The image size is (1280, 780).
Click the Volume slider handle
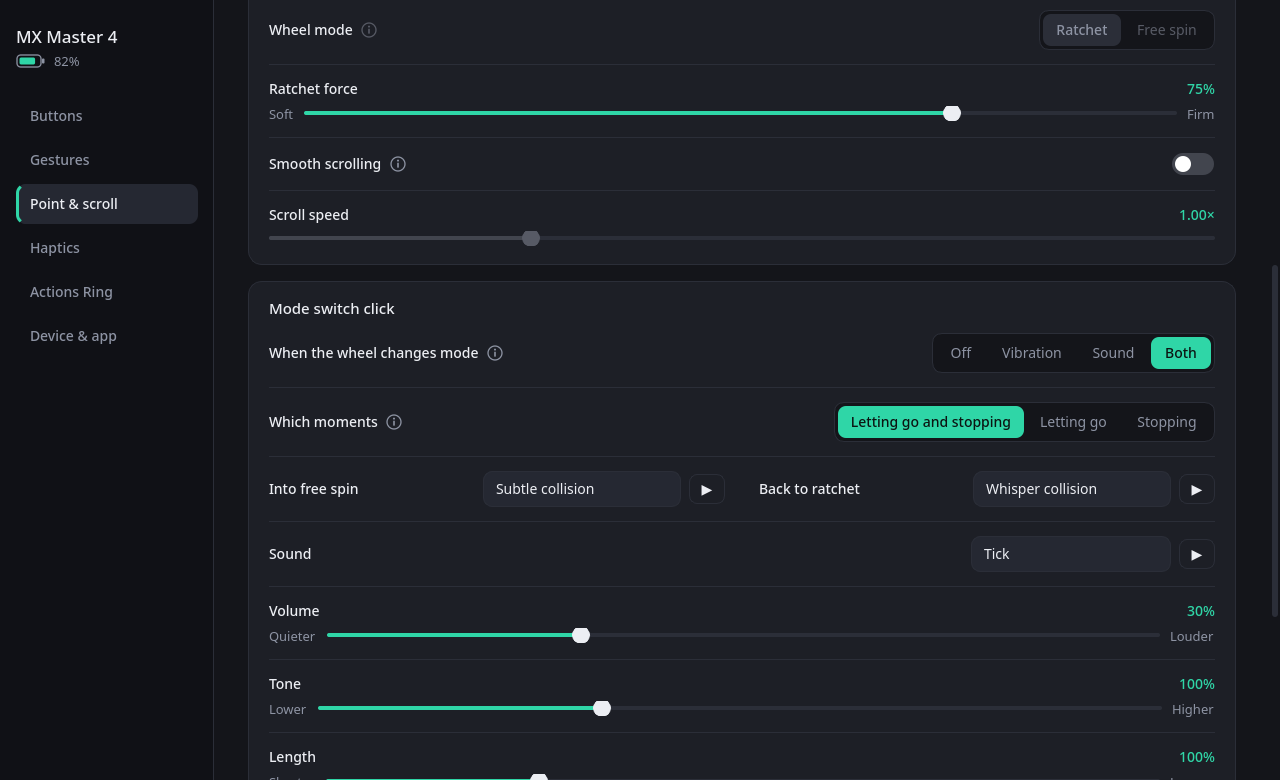pos(581,635)
